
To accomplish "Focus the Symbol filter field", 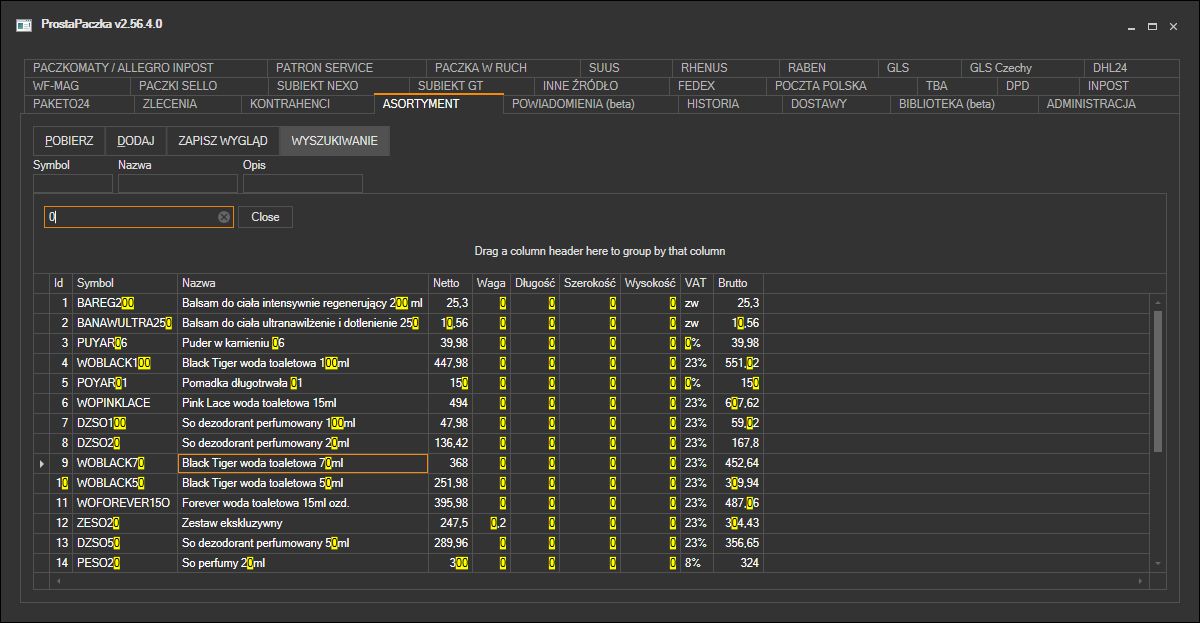I will pos(73,183).
